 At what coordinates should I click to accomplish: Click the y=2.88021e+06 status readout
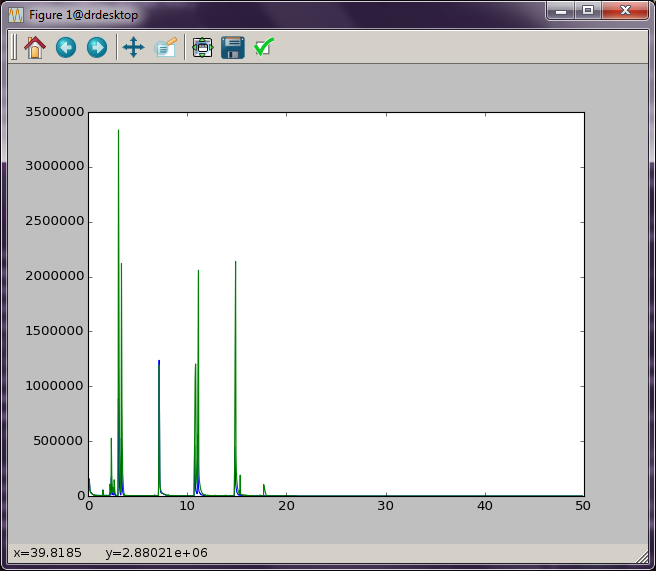(156, 553)
